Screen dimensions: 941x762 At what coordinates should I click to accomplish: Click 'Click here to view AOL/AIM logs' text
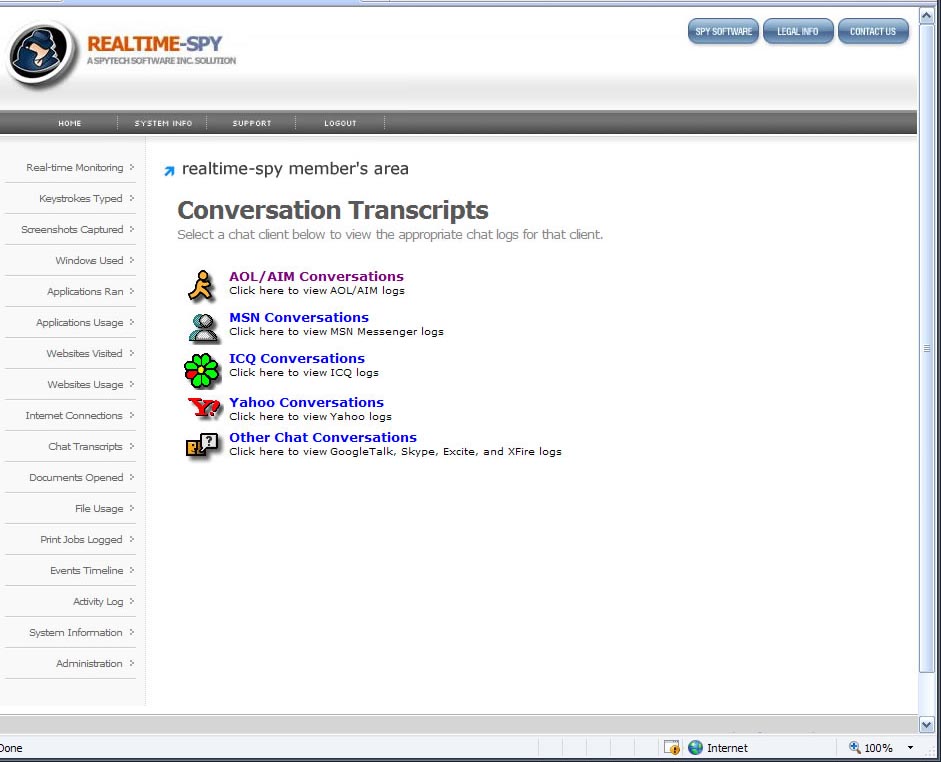[317, 290]
